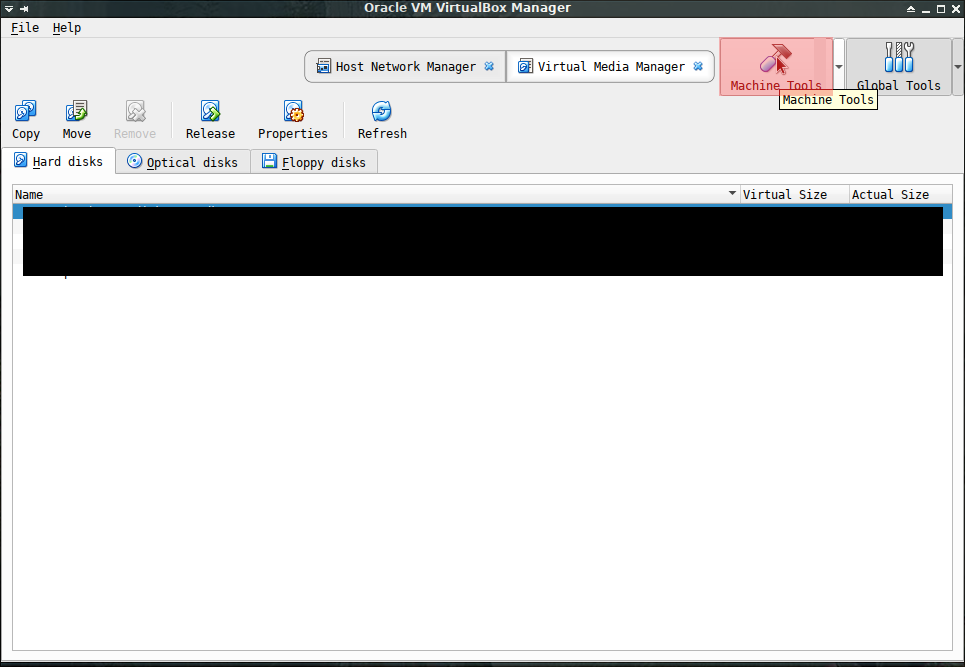
Task: Sort by the Actual Size column
Action: (x=900, y=194)
